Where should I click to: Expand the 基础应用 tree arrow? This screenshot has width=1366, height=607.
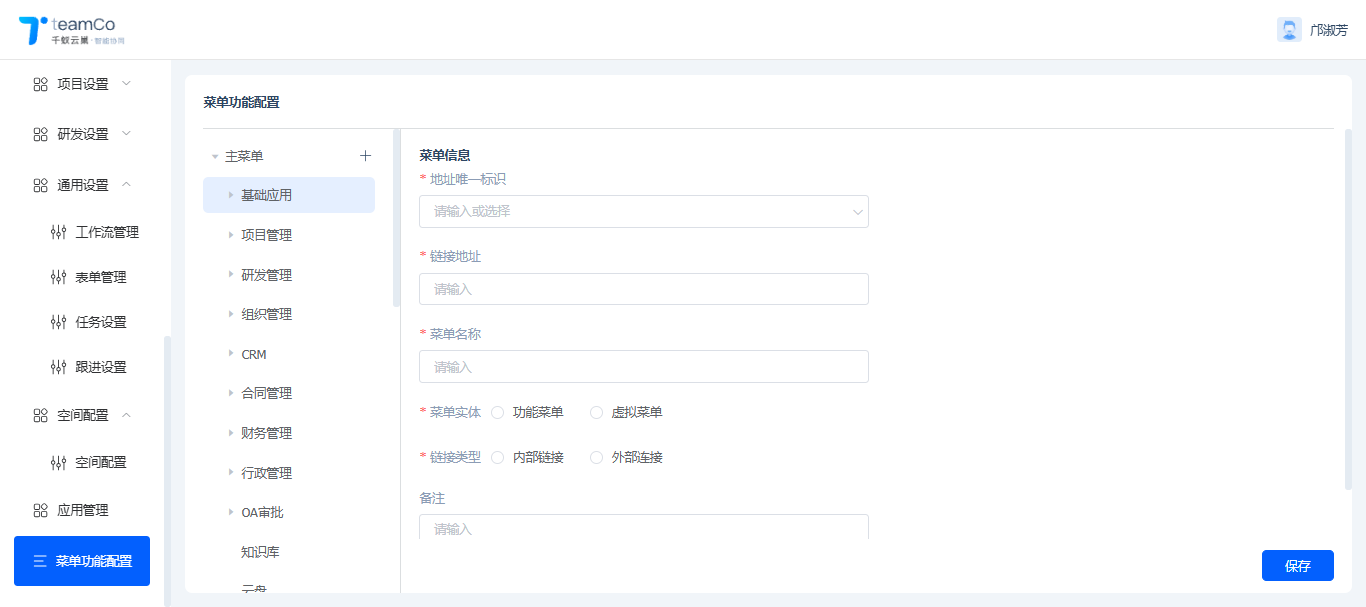(231, 195)
